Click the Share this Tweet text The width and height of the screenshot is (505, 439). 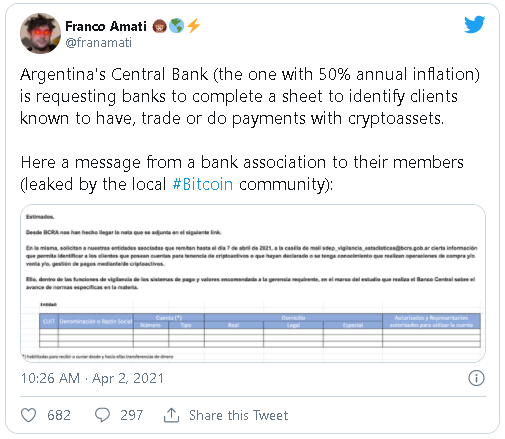click(x=239, y=415)
